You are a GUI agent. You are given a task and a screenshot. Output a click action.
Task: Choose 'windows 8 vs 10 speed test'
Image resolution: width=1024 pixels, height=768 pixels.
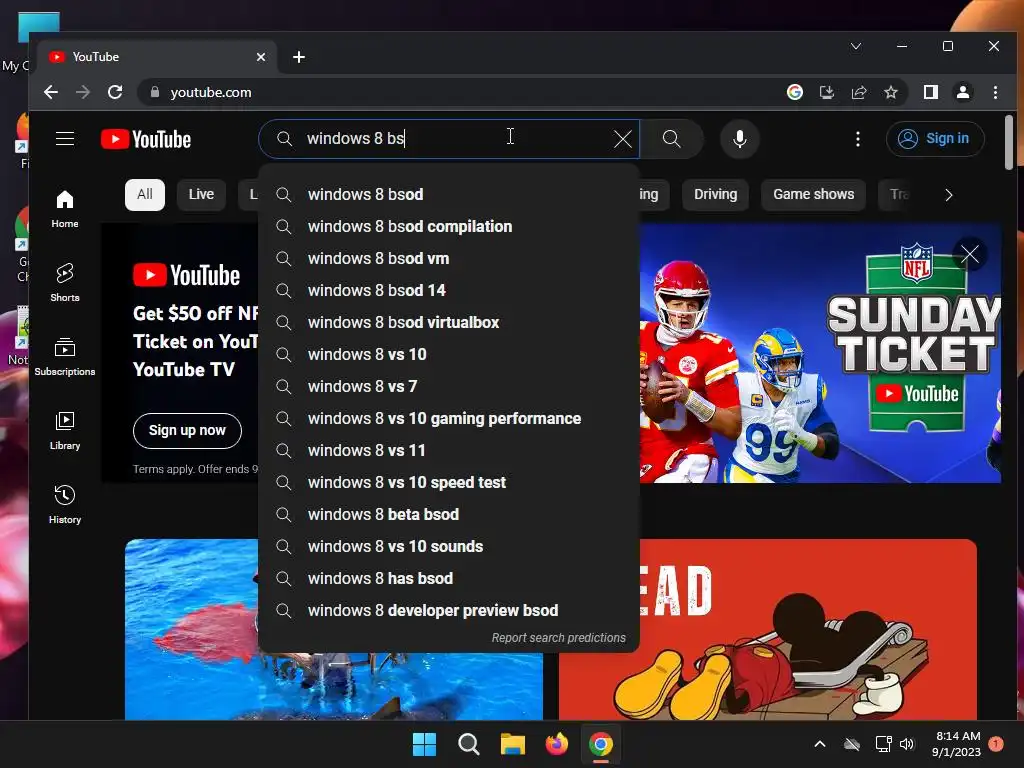click(x=449, y=483)
